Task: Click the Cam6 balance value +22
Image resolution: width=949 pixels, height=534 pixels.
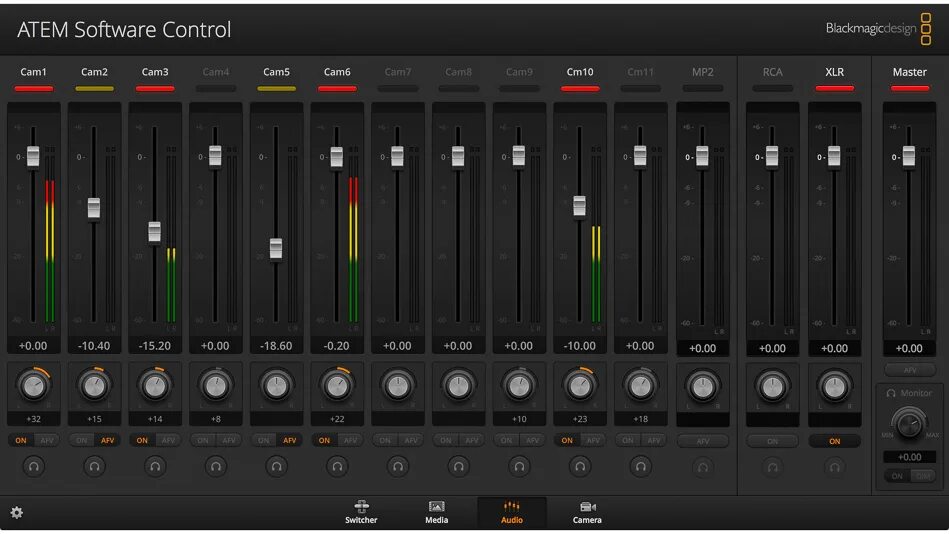Action: [x=337, y=419]
